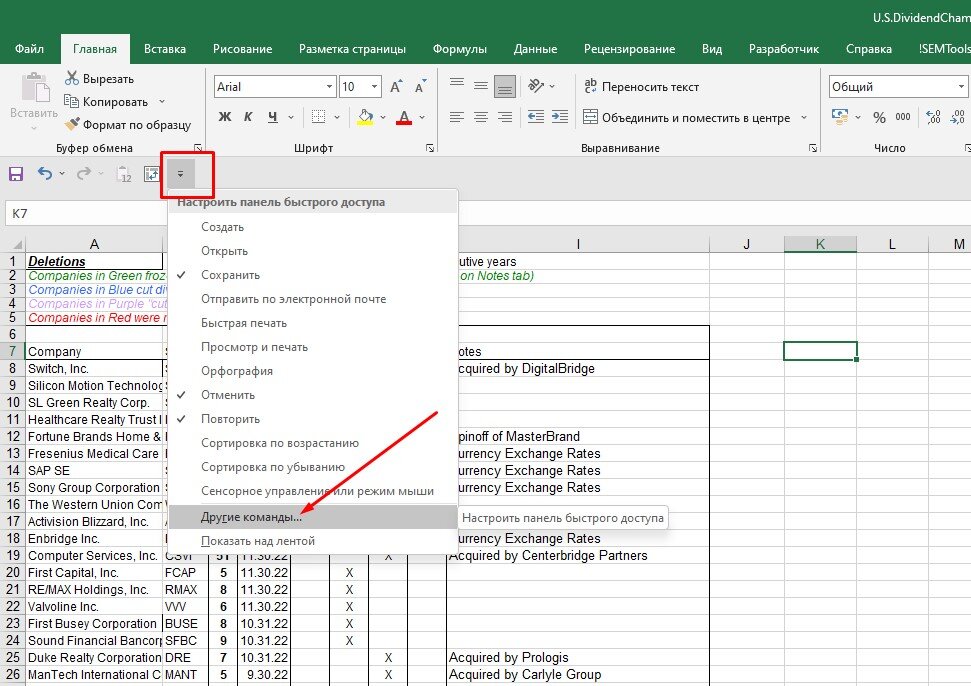Expand the Copy button dropdown arrow
Viewport: 971px width, 686px height.
tap(162, 102)
